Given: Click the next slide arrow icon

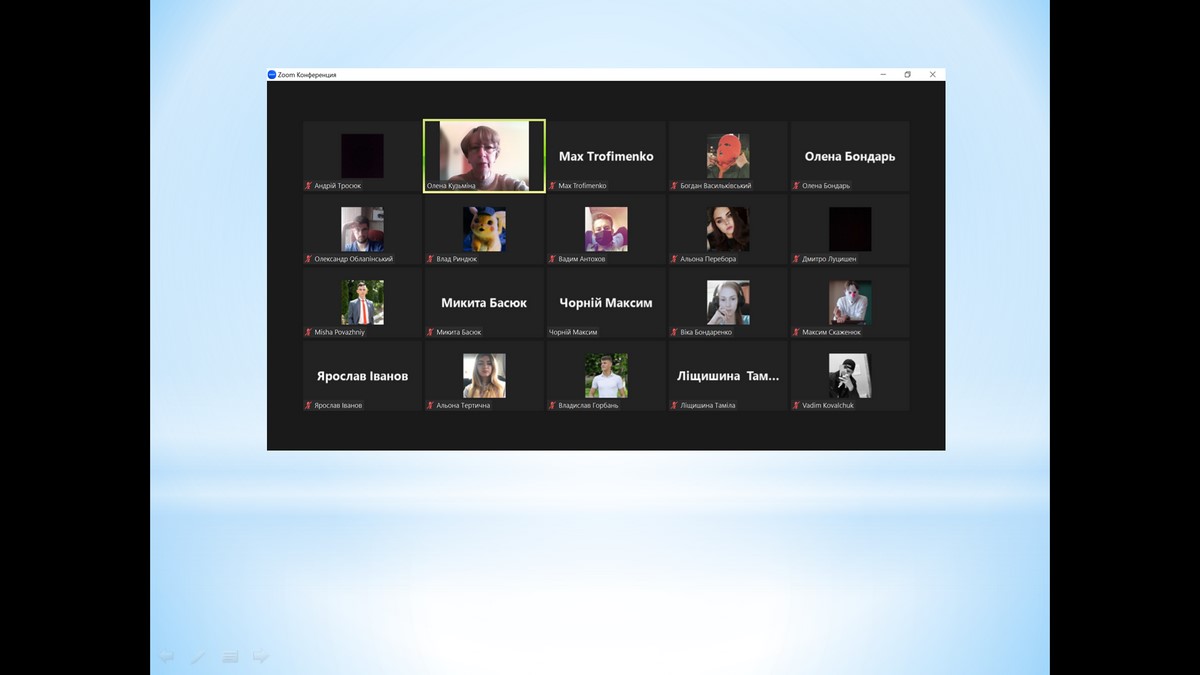Looking at the screenshot, I should (260, 657).
